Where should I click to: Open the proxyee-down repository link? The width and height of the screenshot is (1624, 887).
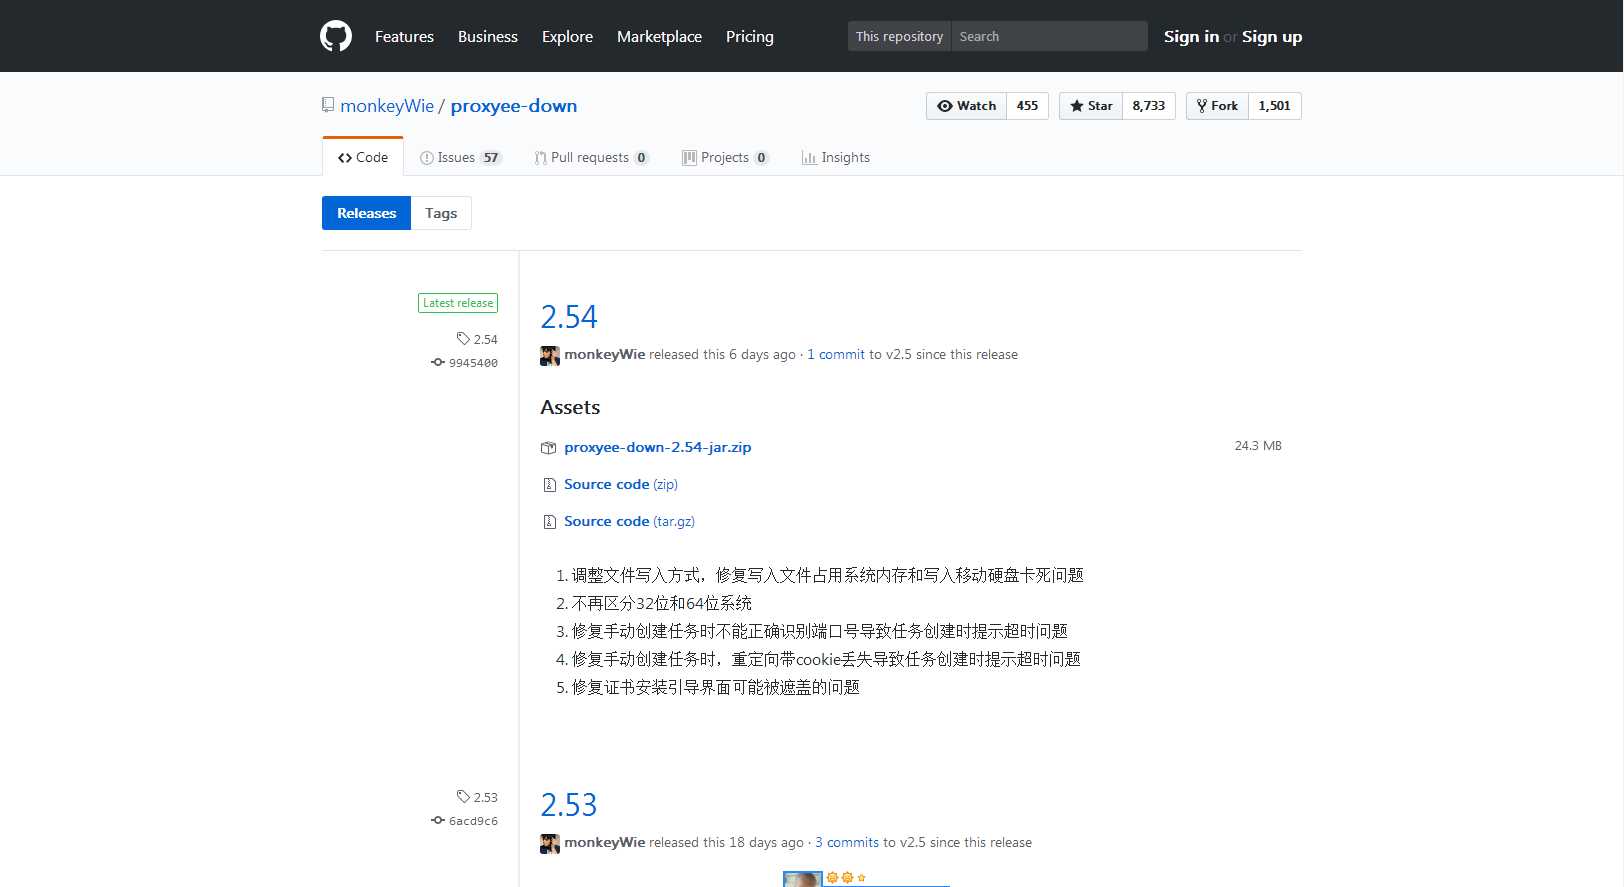tap(513, 106)
